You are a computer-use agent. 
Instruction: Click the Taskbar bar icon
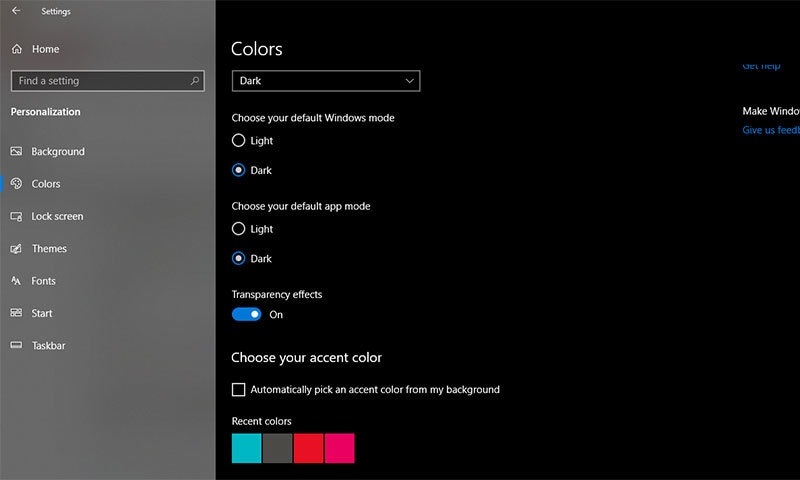[x=16, y=345]
